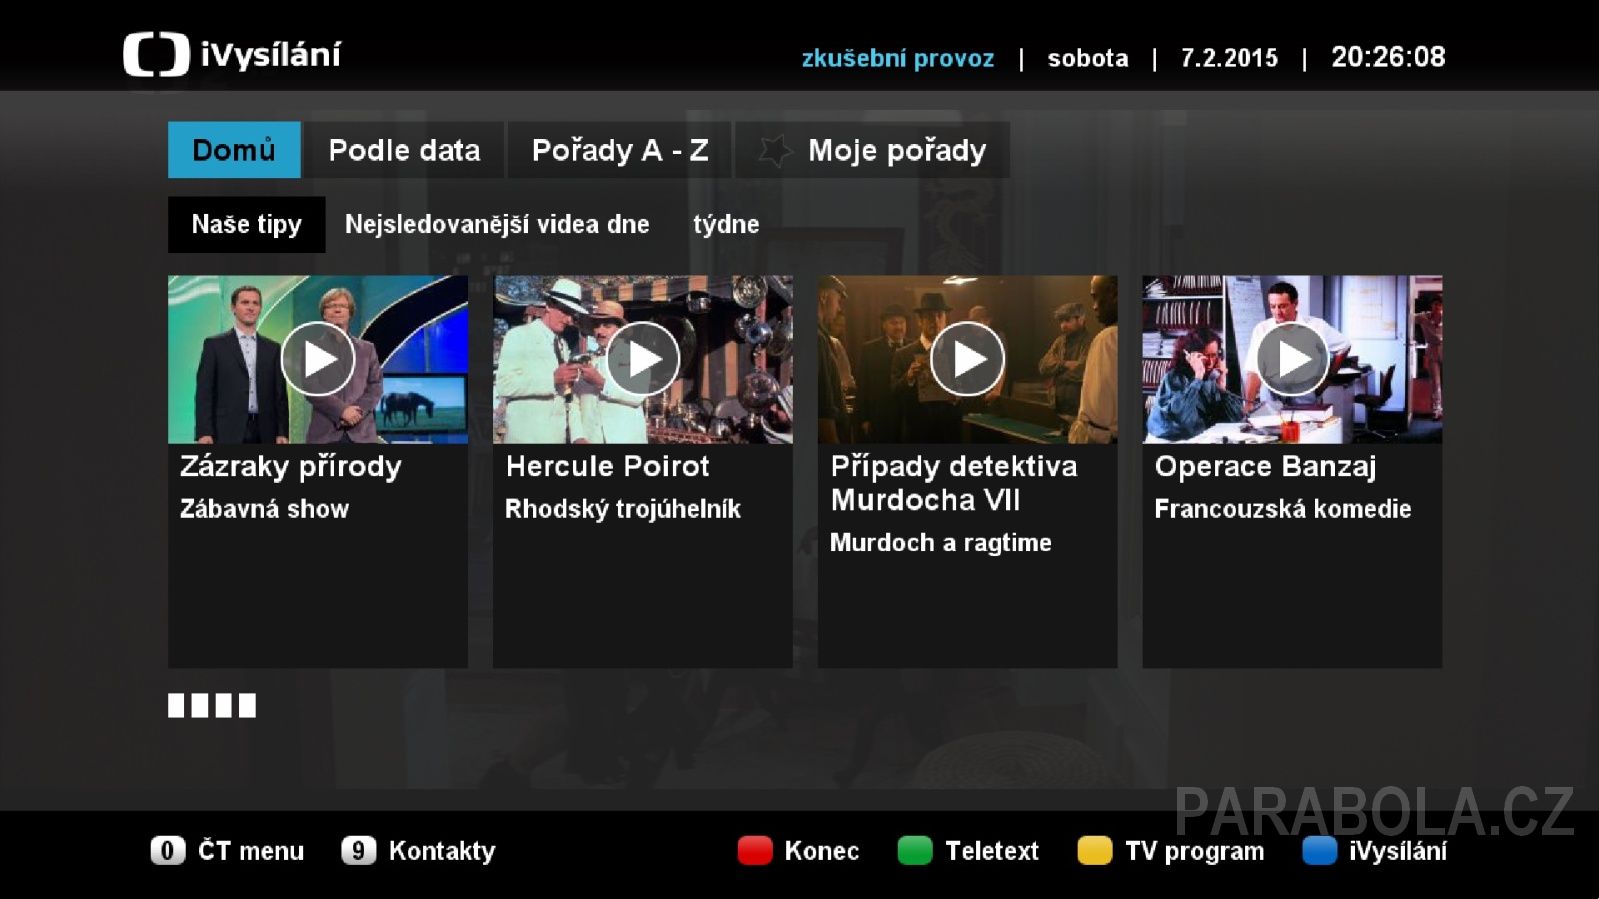Click the TV program label
The height and width of the screenshot is (899, 1599).
pyautogui.click(x=1195, y=851)
